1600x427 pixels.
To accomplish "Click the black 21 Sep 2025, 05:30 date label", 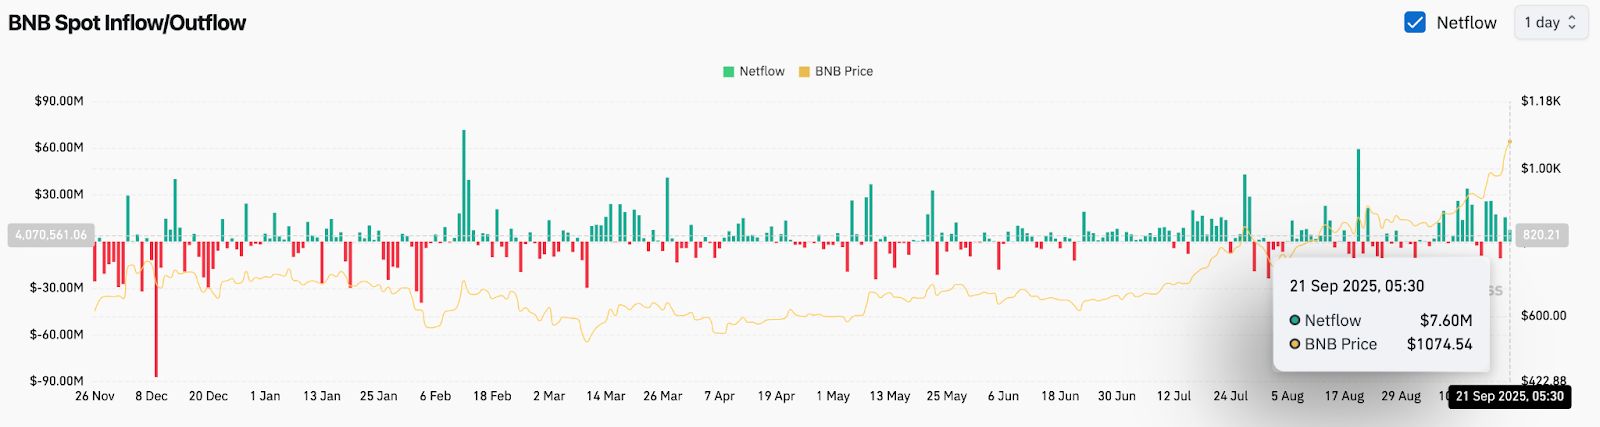I will click(1509, 397).
